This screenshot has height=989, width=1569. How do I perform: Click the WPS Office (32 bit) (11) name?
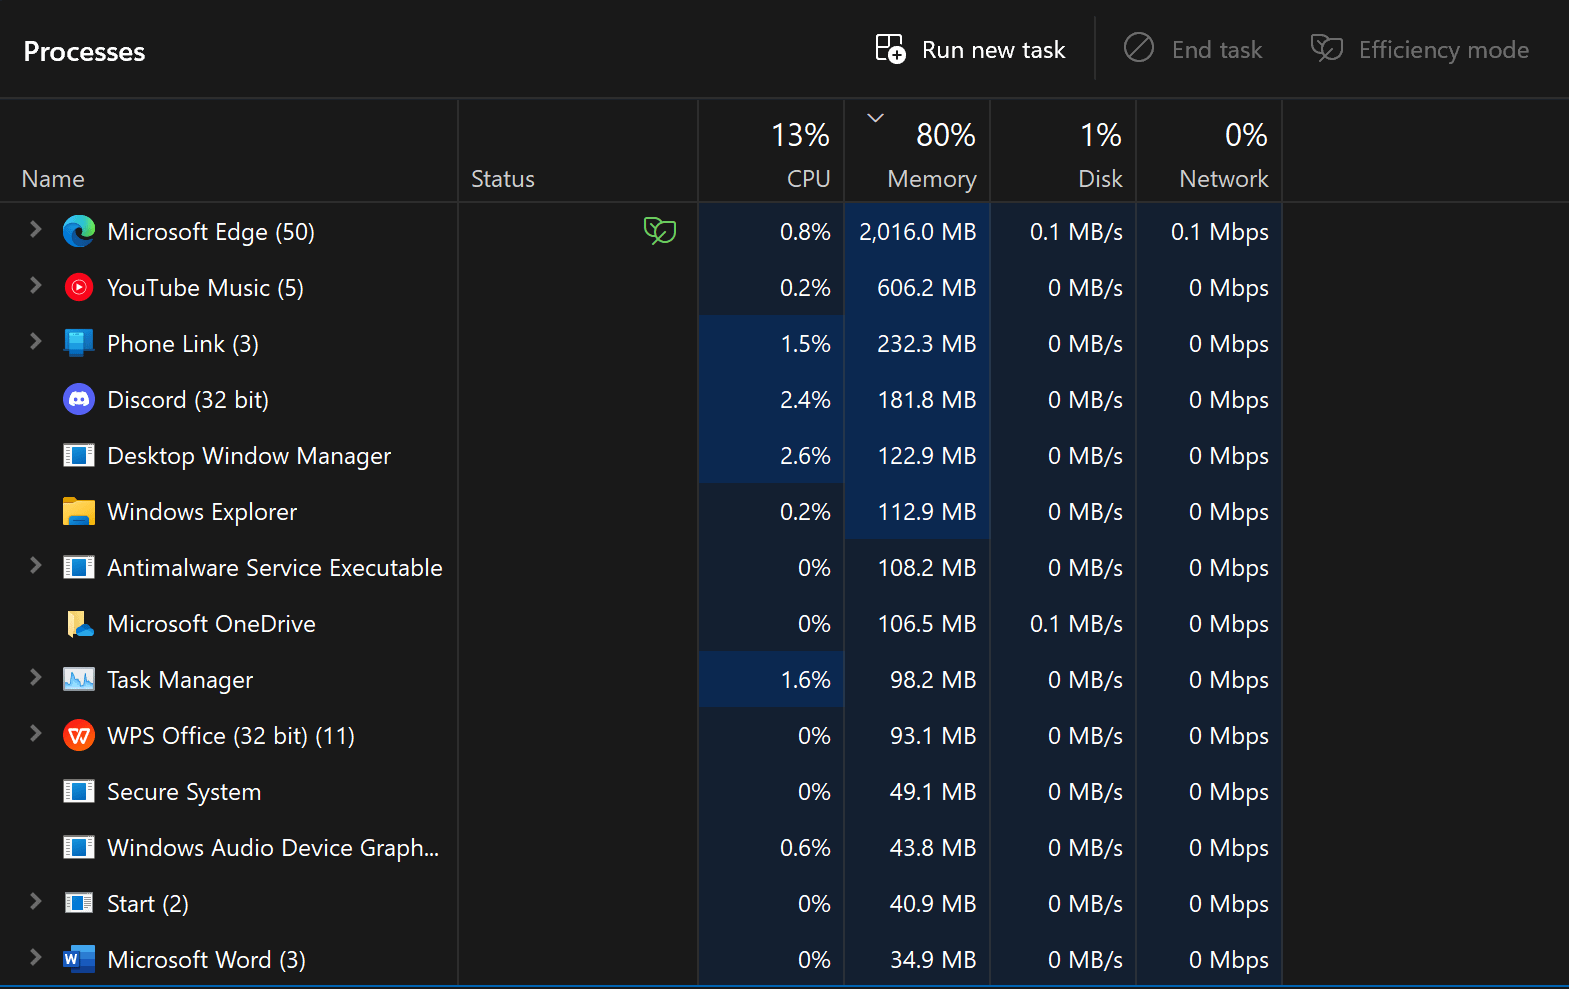[231, 736]
